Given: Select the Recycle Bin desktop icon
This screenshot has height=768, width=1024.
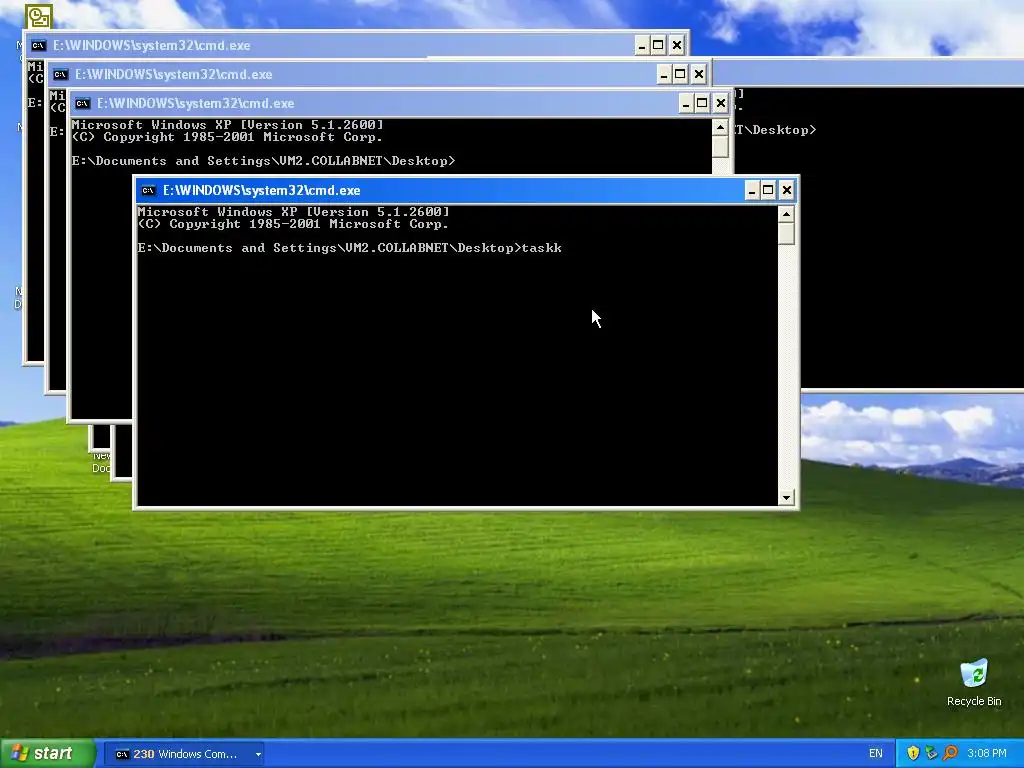Looking at the screenshot, I should click(x=974, y=682).
